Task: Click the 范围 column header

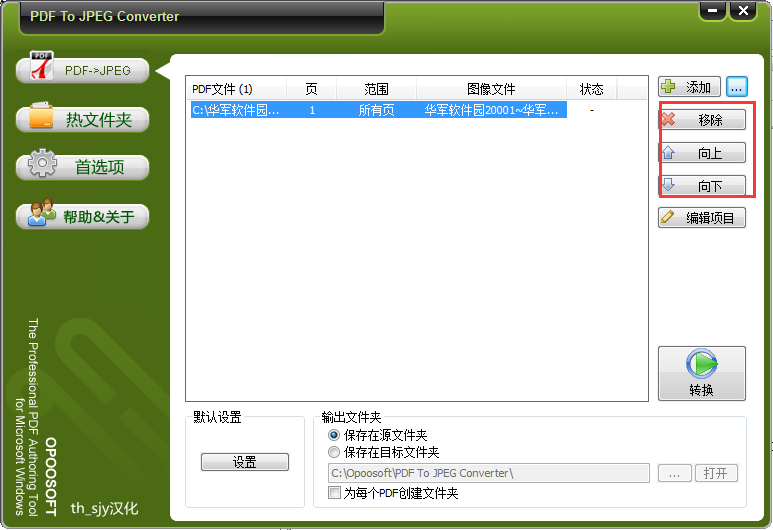Action: point(376,89)
